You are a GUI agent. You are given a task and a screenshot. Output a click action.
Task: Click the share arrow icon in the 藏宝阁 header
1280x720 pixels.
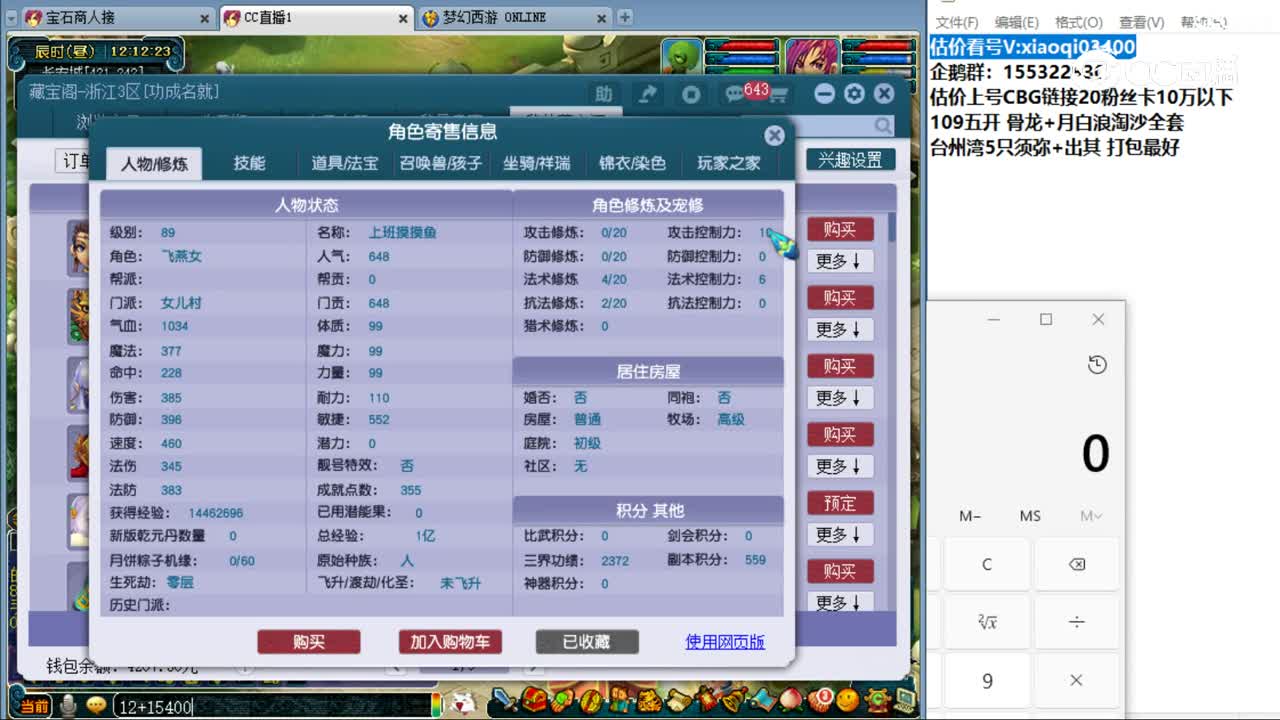(649, 92)
